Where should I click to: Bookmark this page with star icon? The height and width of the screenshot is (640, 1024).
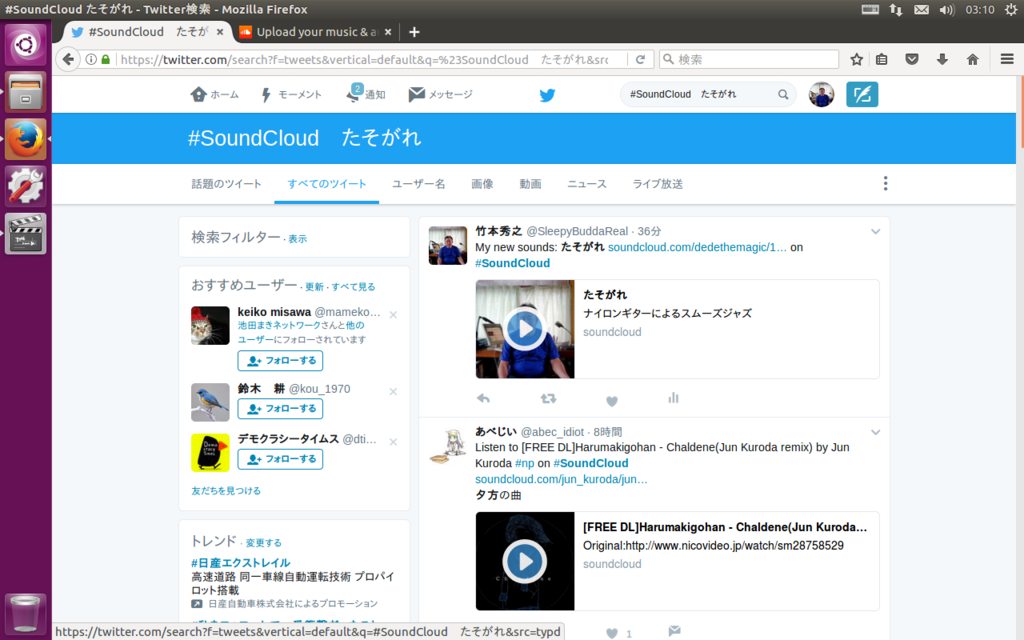tap(856, 59)
